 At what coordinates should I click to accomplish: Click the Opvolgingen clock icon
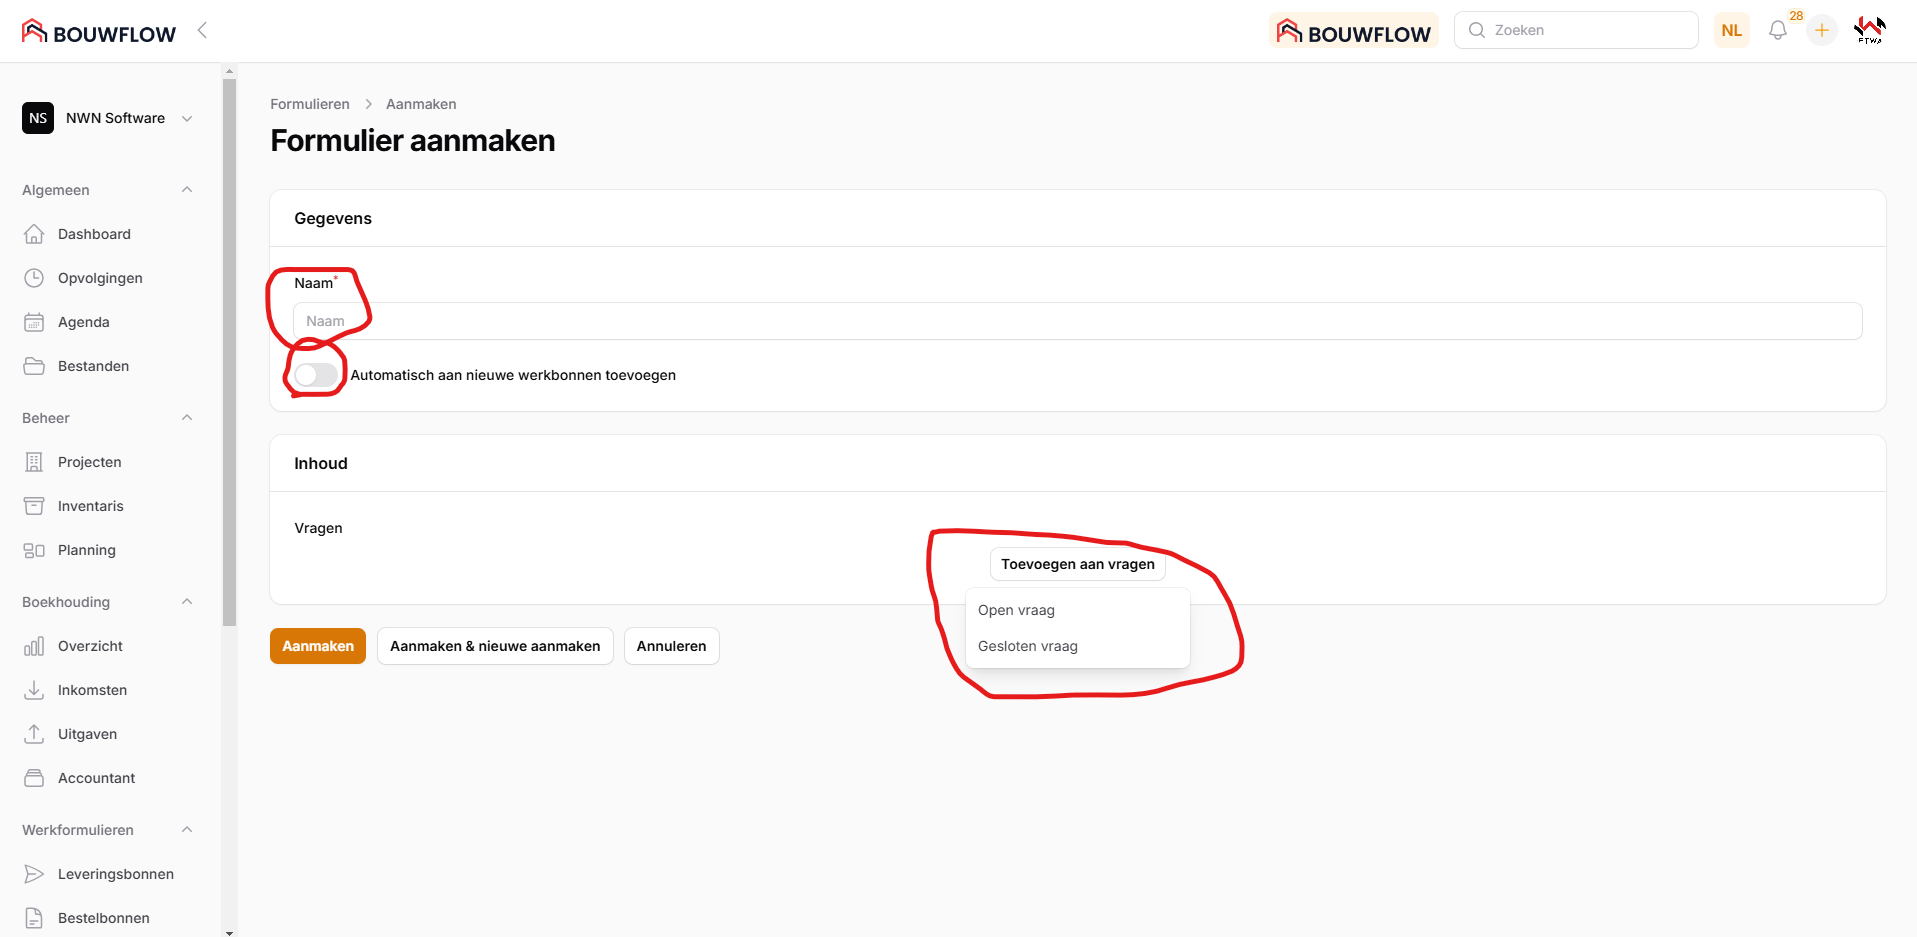(x=34, y=278)
